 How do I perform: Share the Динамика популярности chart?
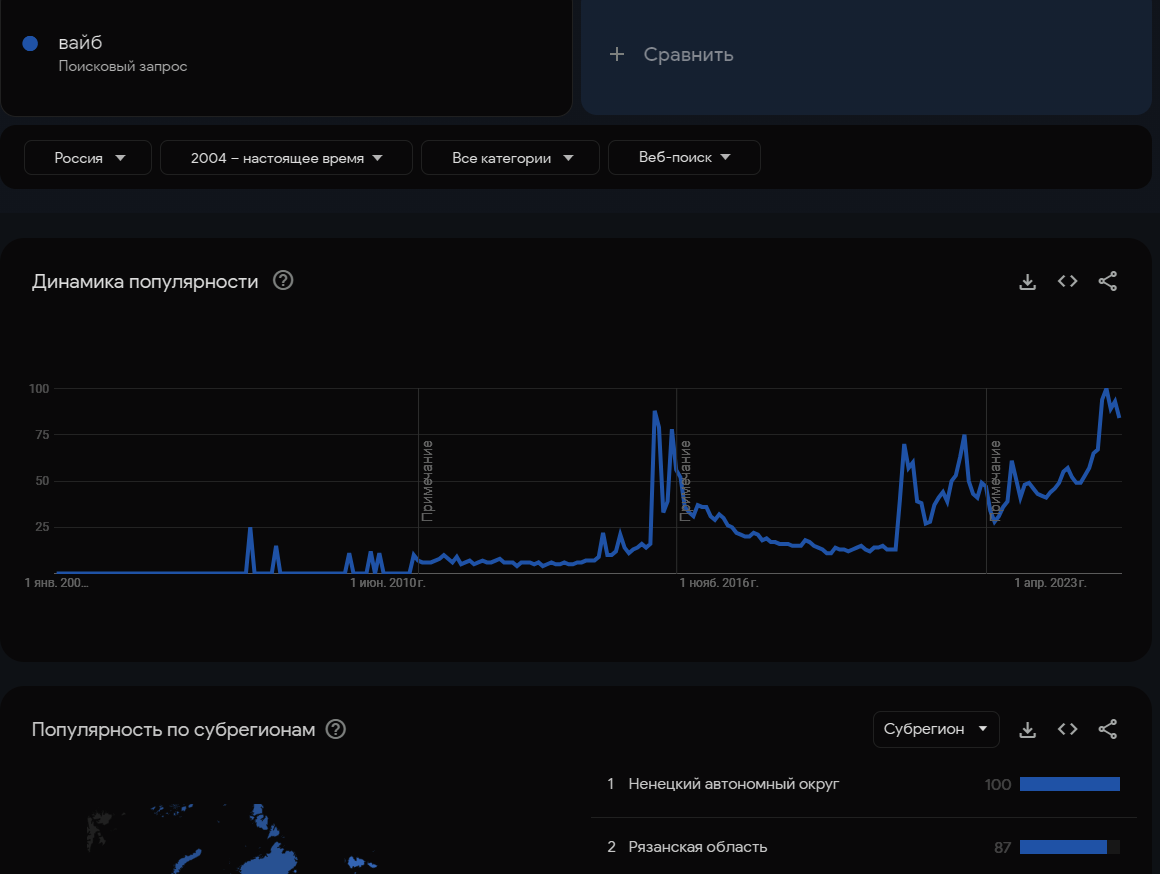click(x=1107, y=281)
